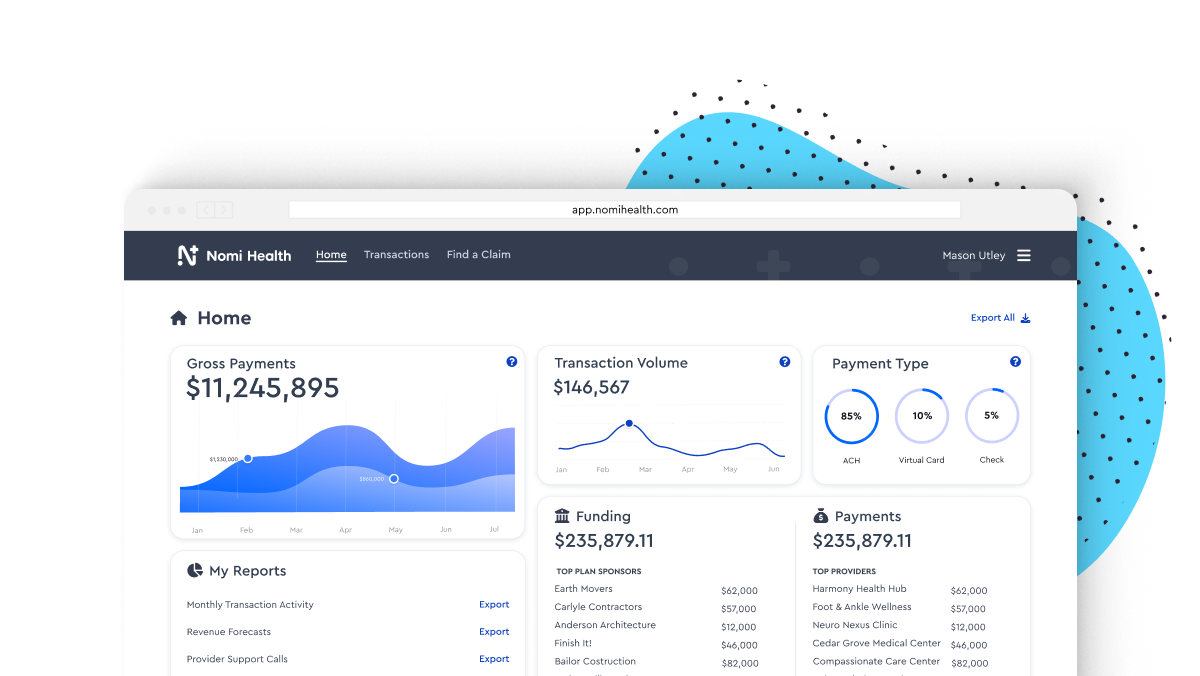Click the Nomi Health logo icon

point(187,256)
